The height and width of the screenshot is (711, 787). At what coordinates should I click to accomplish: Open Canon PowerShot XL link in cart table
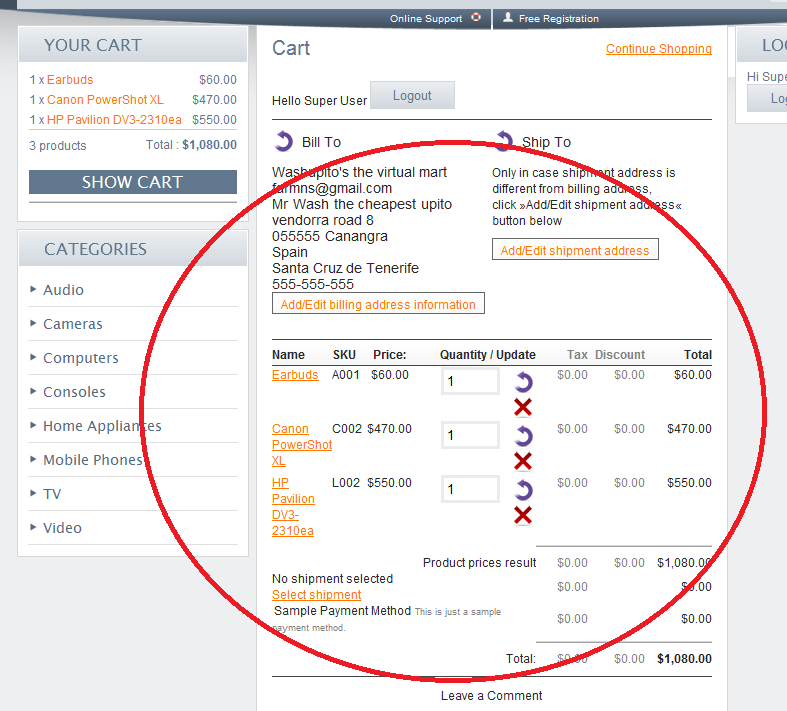pyautogui.click(x=302, y=445)
